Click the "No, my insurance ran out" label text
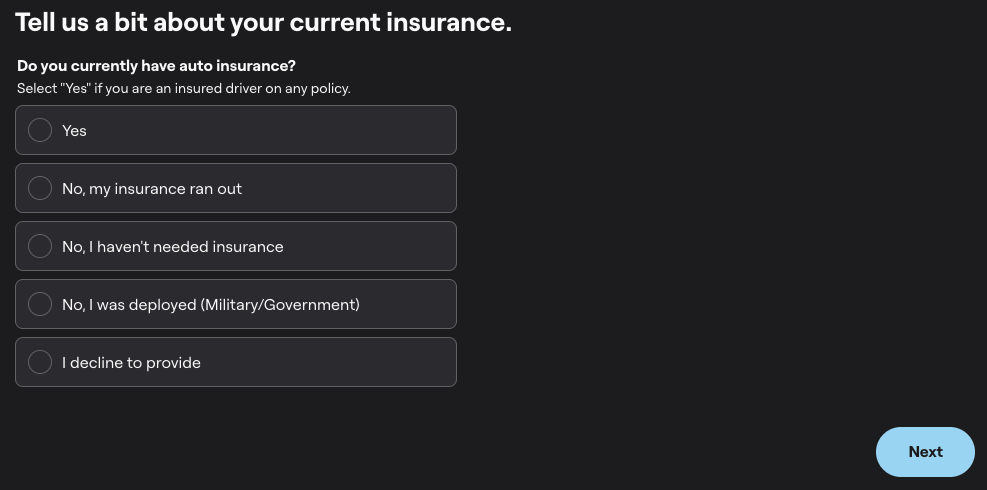The width and height of the screenshot is (987, 490). tap(152, 189)
